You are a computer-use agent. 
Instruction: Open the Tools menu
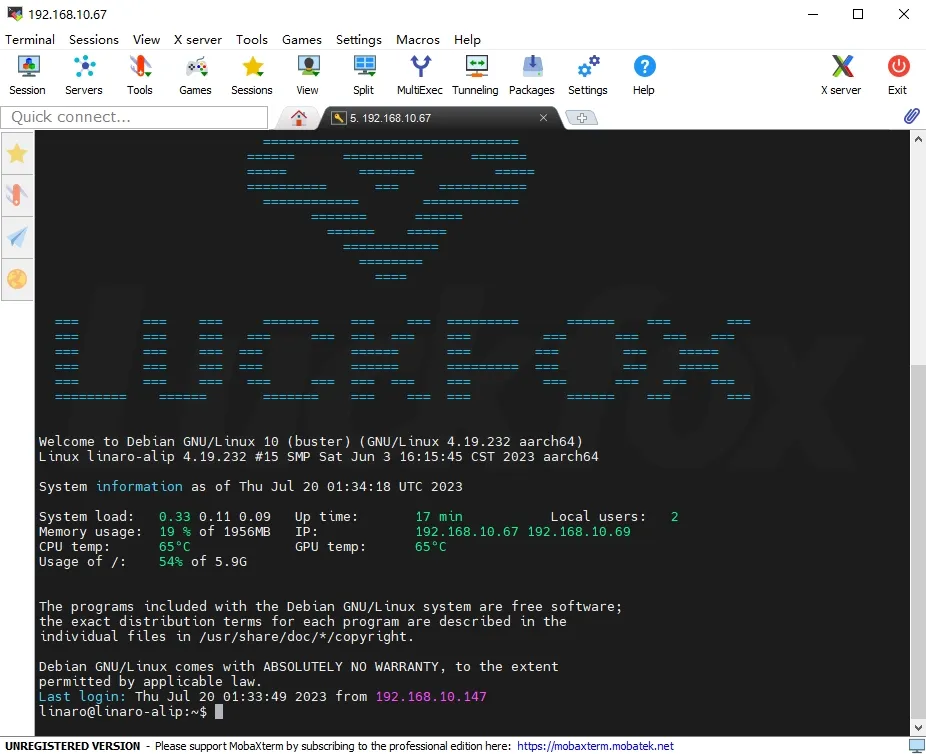point(252,40)
